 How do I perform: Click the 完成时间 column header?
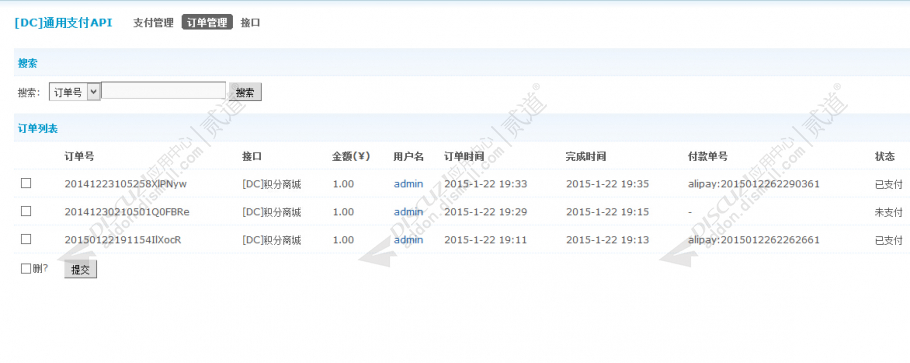(x=586, y=156)
